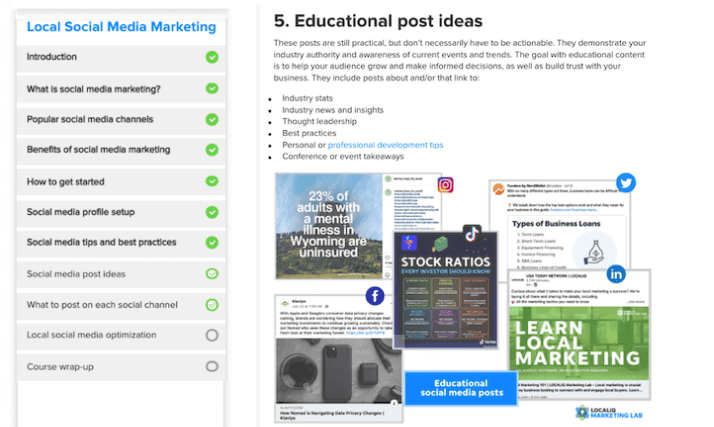The width and height of the screenshot is (714, 427).
Task: Click the LOCALiQ Marketing Lab logo
Action: [x=609, y=412]
